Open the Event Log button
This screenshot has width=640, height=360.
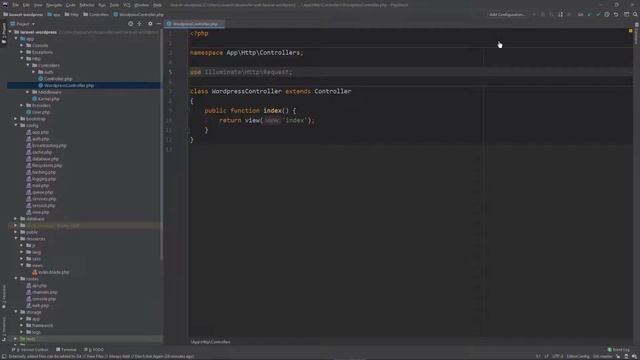pos(618,350)
